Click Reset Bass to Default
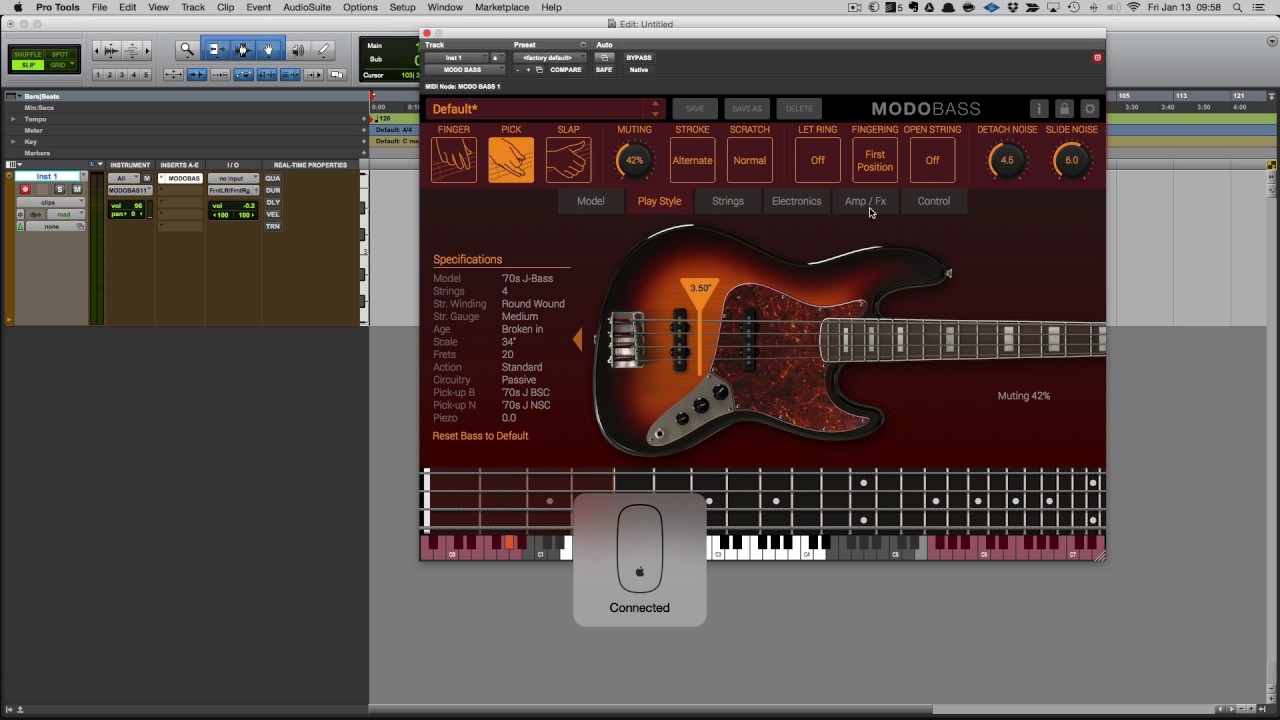This screenshot has width=1280, height=720. (480, 436)
